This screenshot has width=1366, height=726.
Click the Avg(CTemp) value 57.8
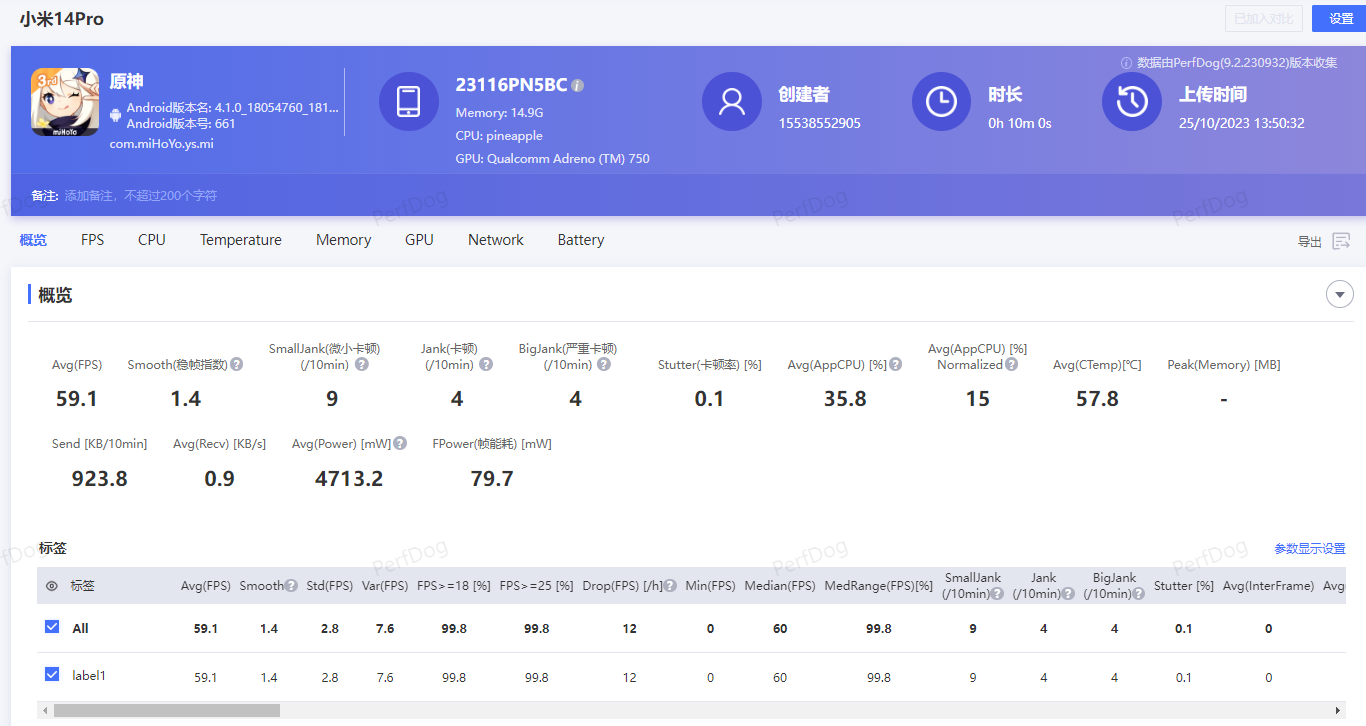tap(1097, 399)
